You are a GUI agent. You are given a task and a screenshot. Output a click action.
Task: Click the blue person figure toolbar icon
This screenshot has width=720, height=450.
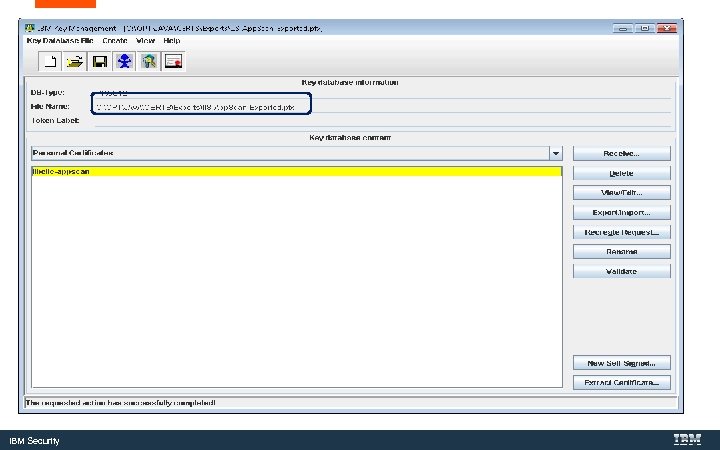[x=124, y=61]
